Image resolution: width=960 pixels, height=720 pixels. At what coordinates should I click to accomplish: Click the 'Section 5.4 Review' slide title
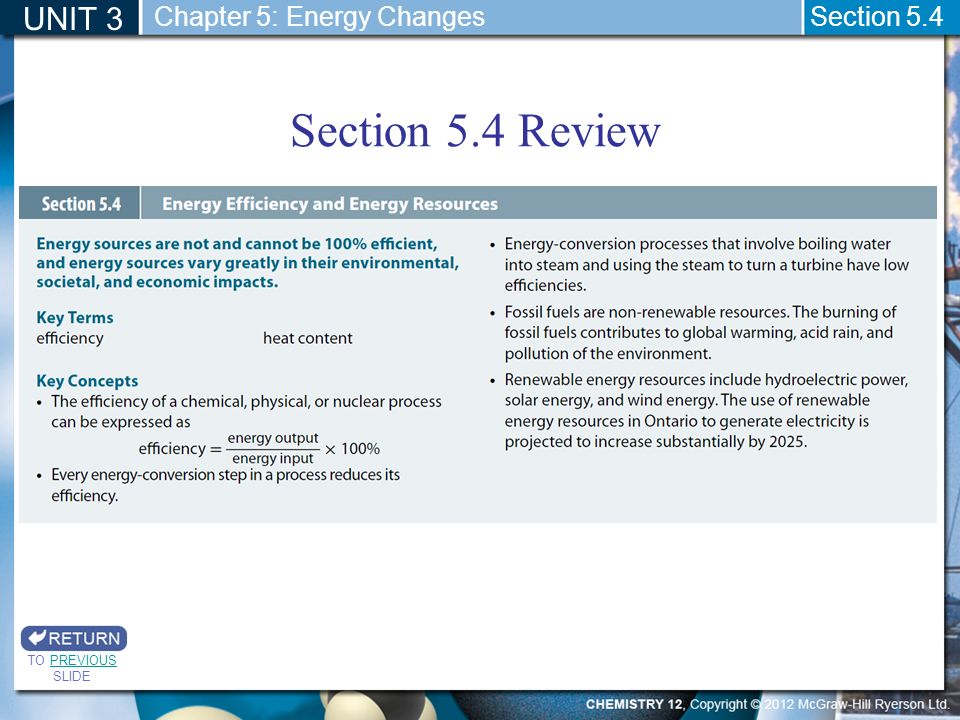475,130
